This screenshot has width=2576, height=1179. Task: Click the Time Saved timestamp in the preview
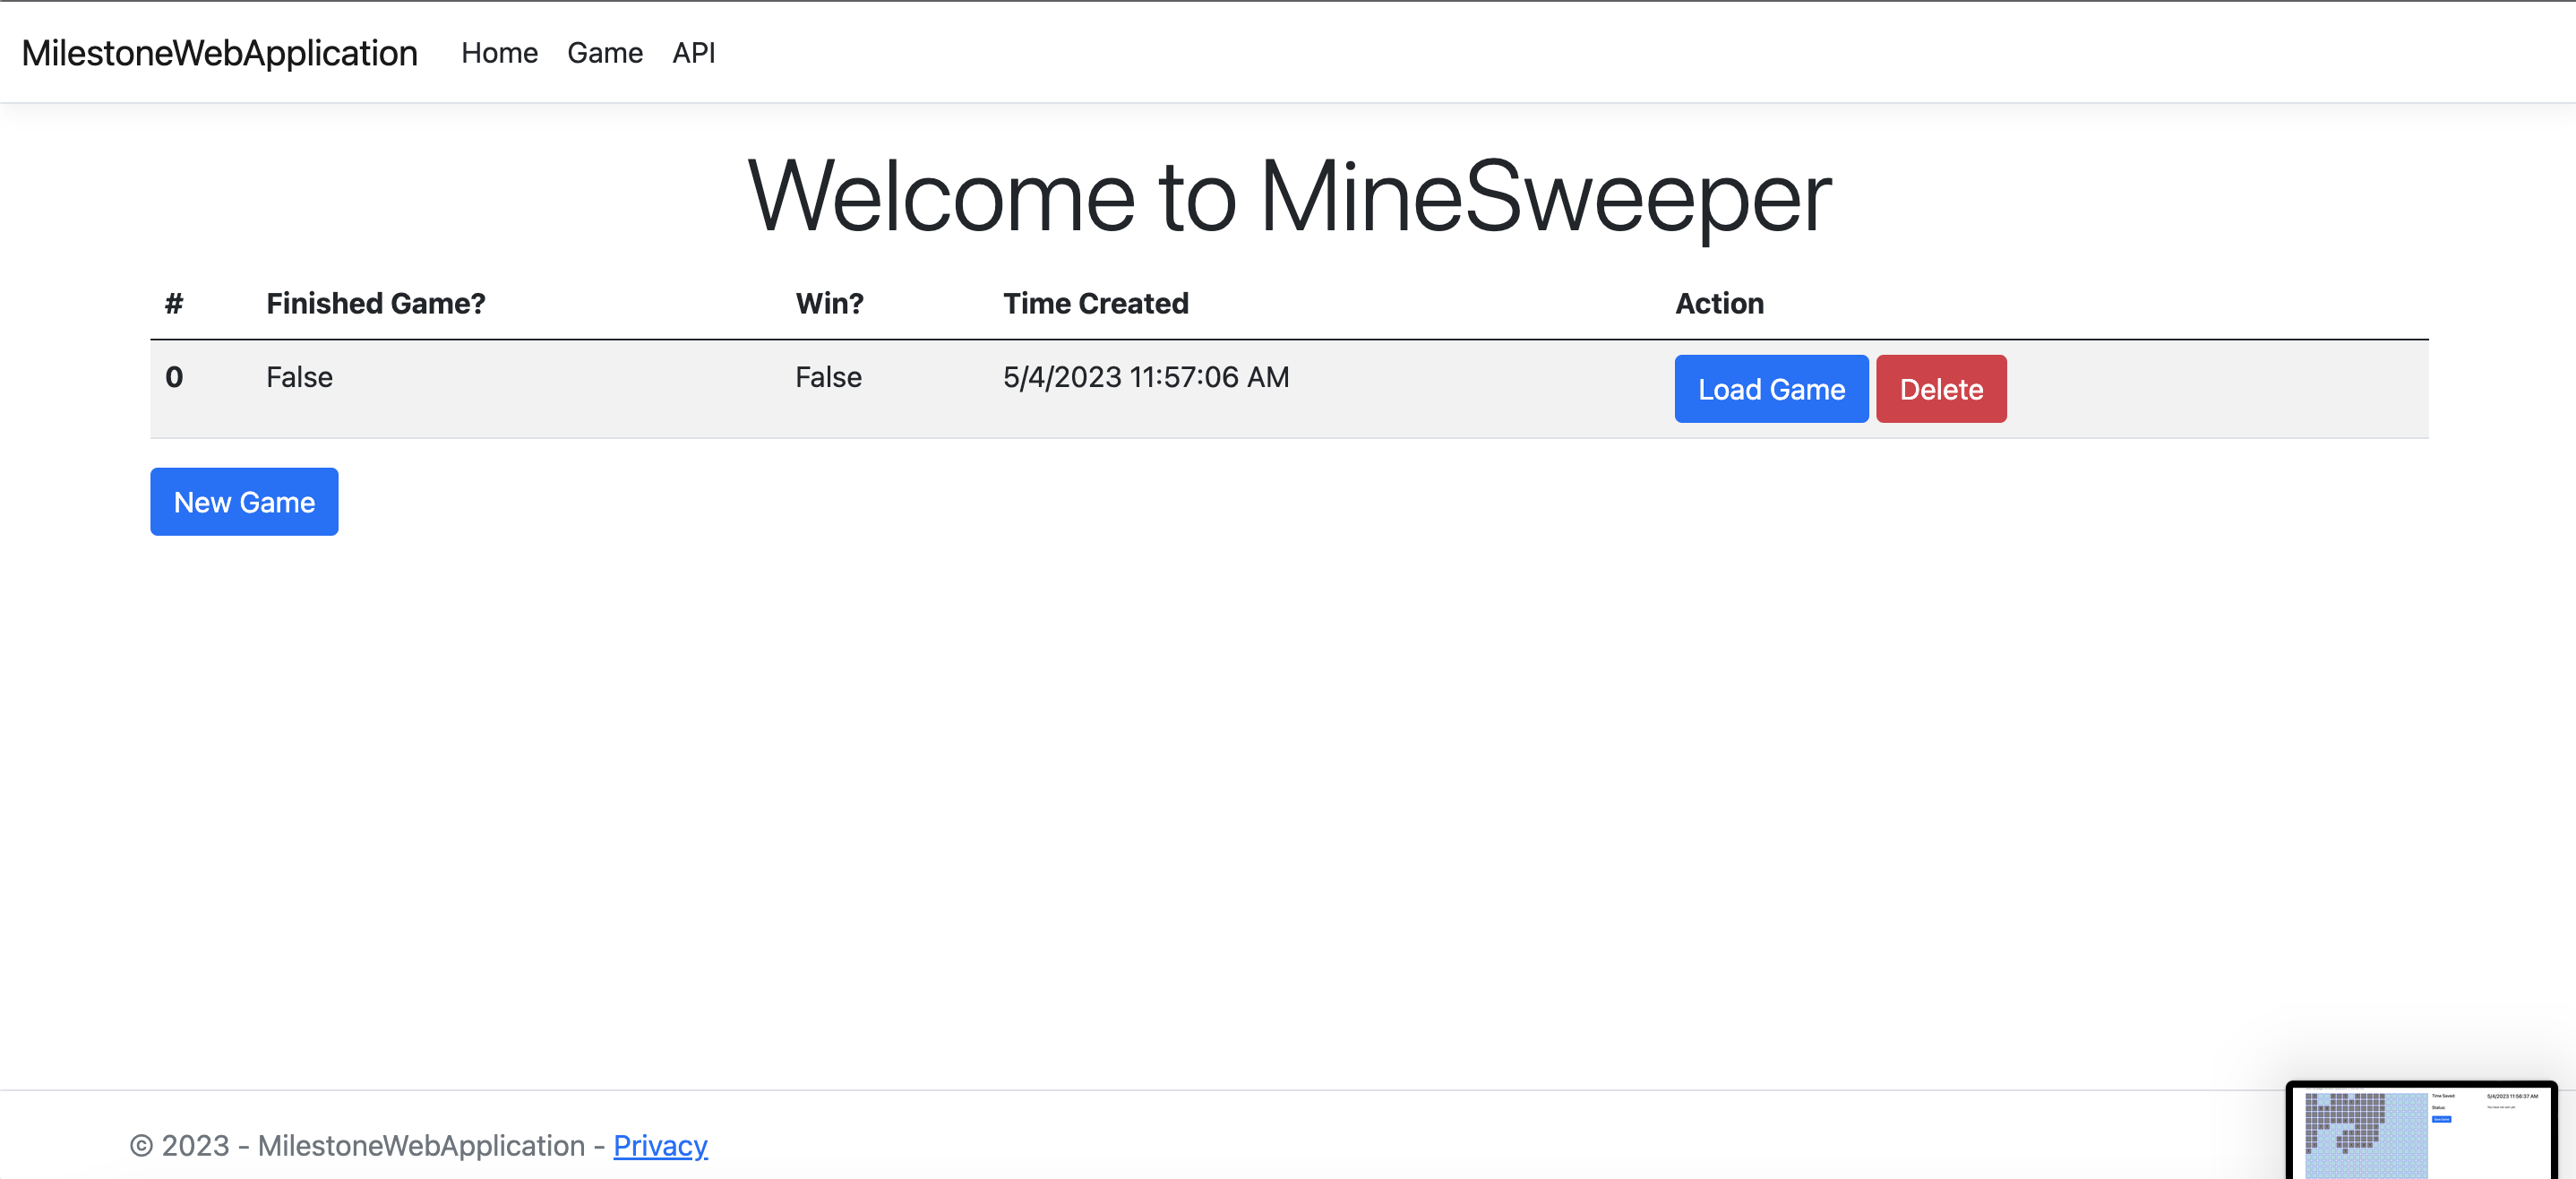click(x=2513, y=1097)
